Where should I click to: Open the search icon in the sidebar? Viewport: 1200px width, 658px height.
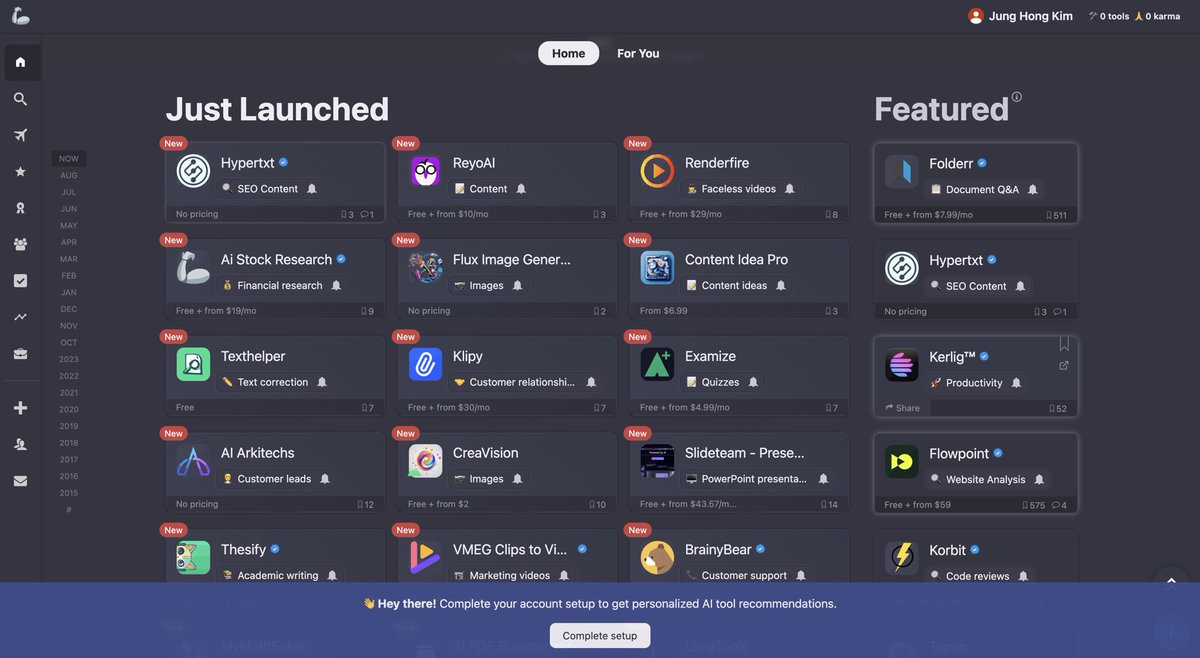pos(20,99)
